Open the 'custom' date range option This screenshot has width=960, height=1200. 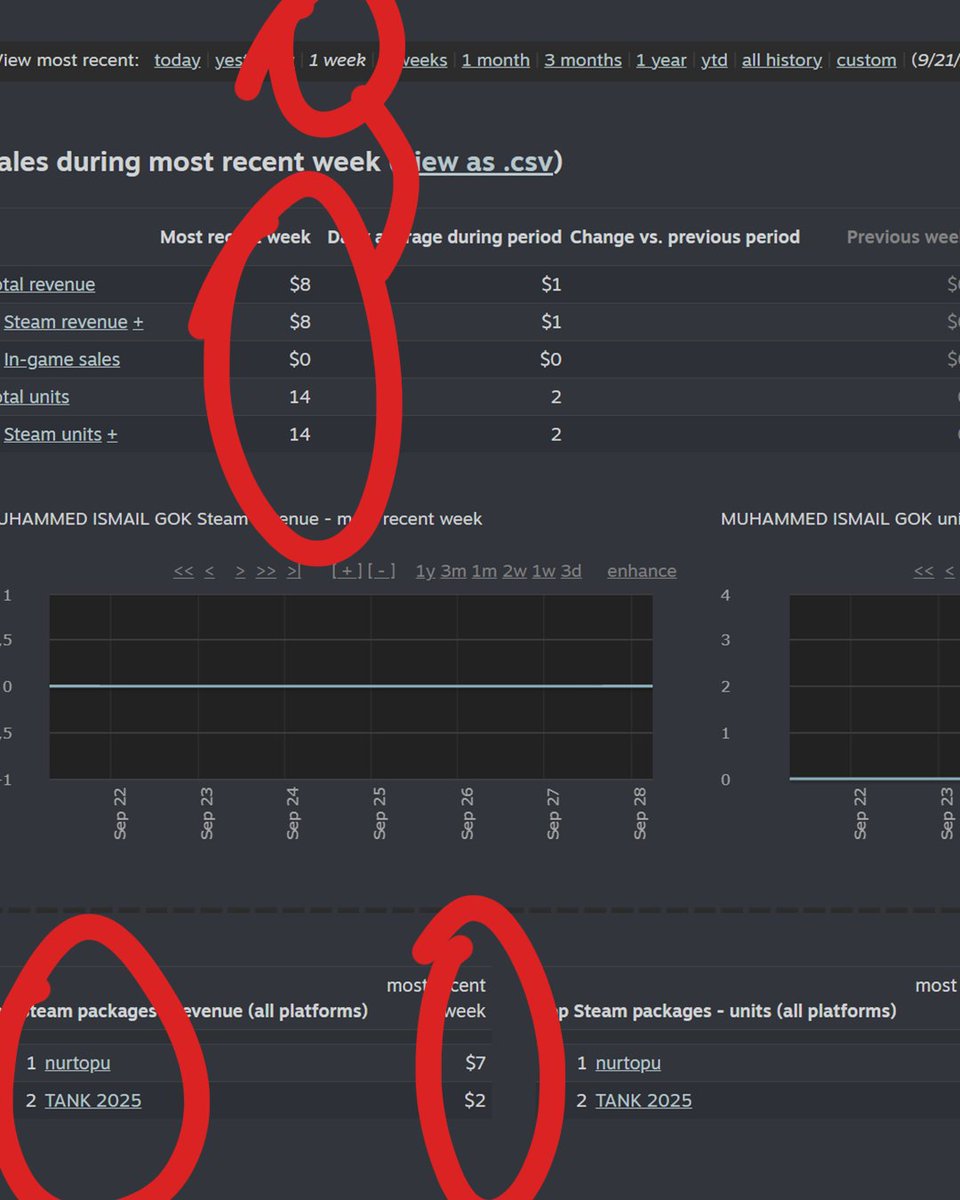point(866,60)
